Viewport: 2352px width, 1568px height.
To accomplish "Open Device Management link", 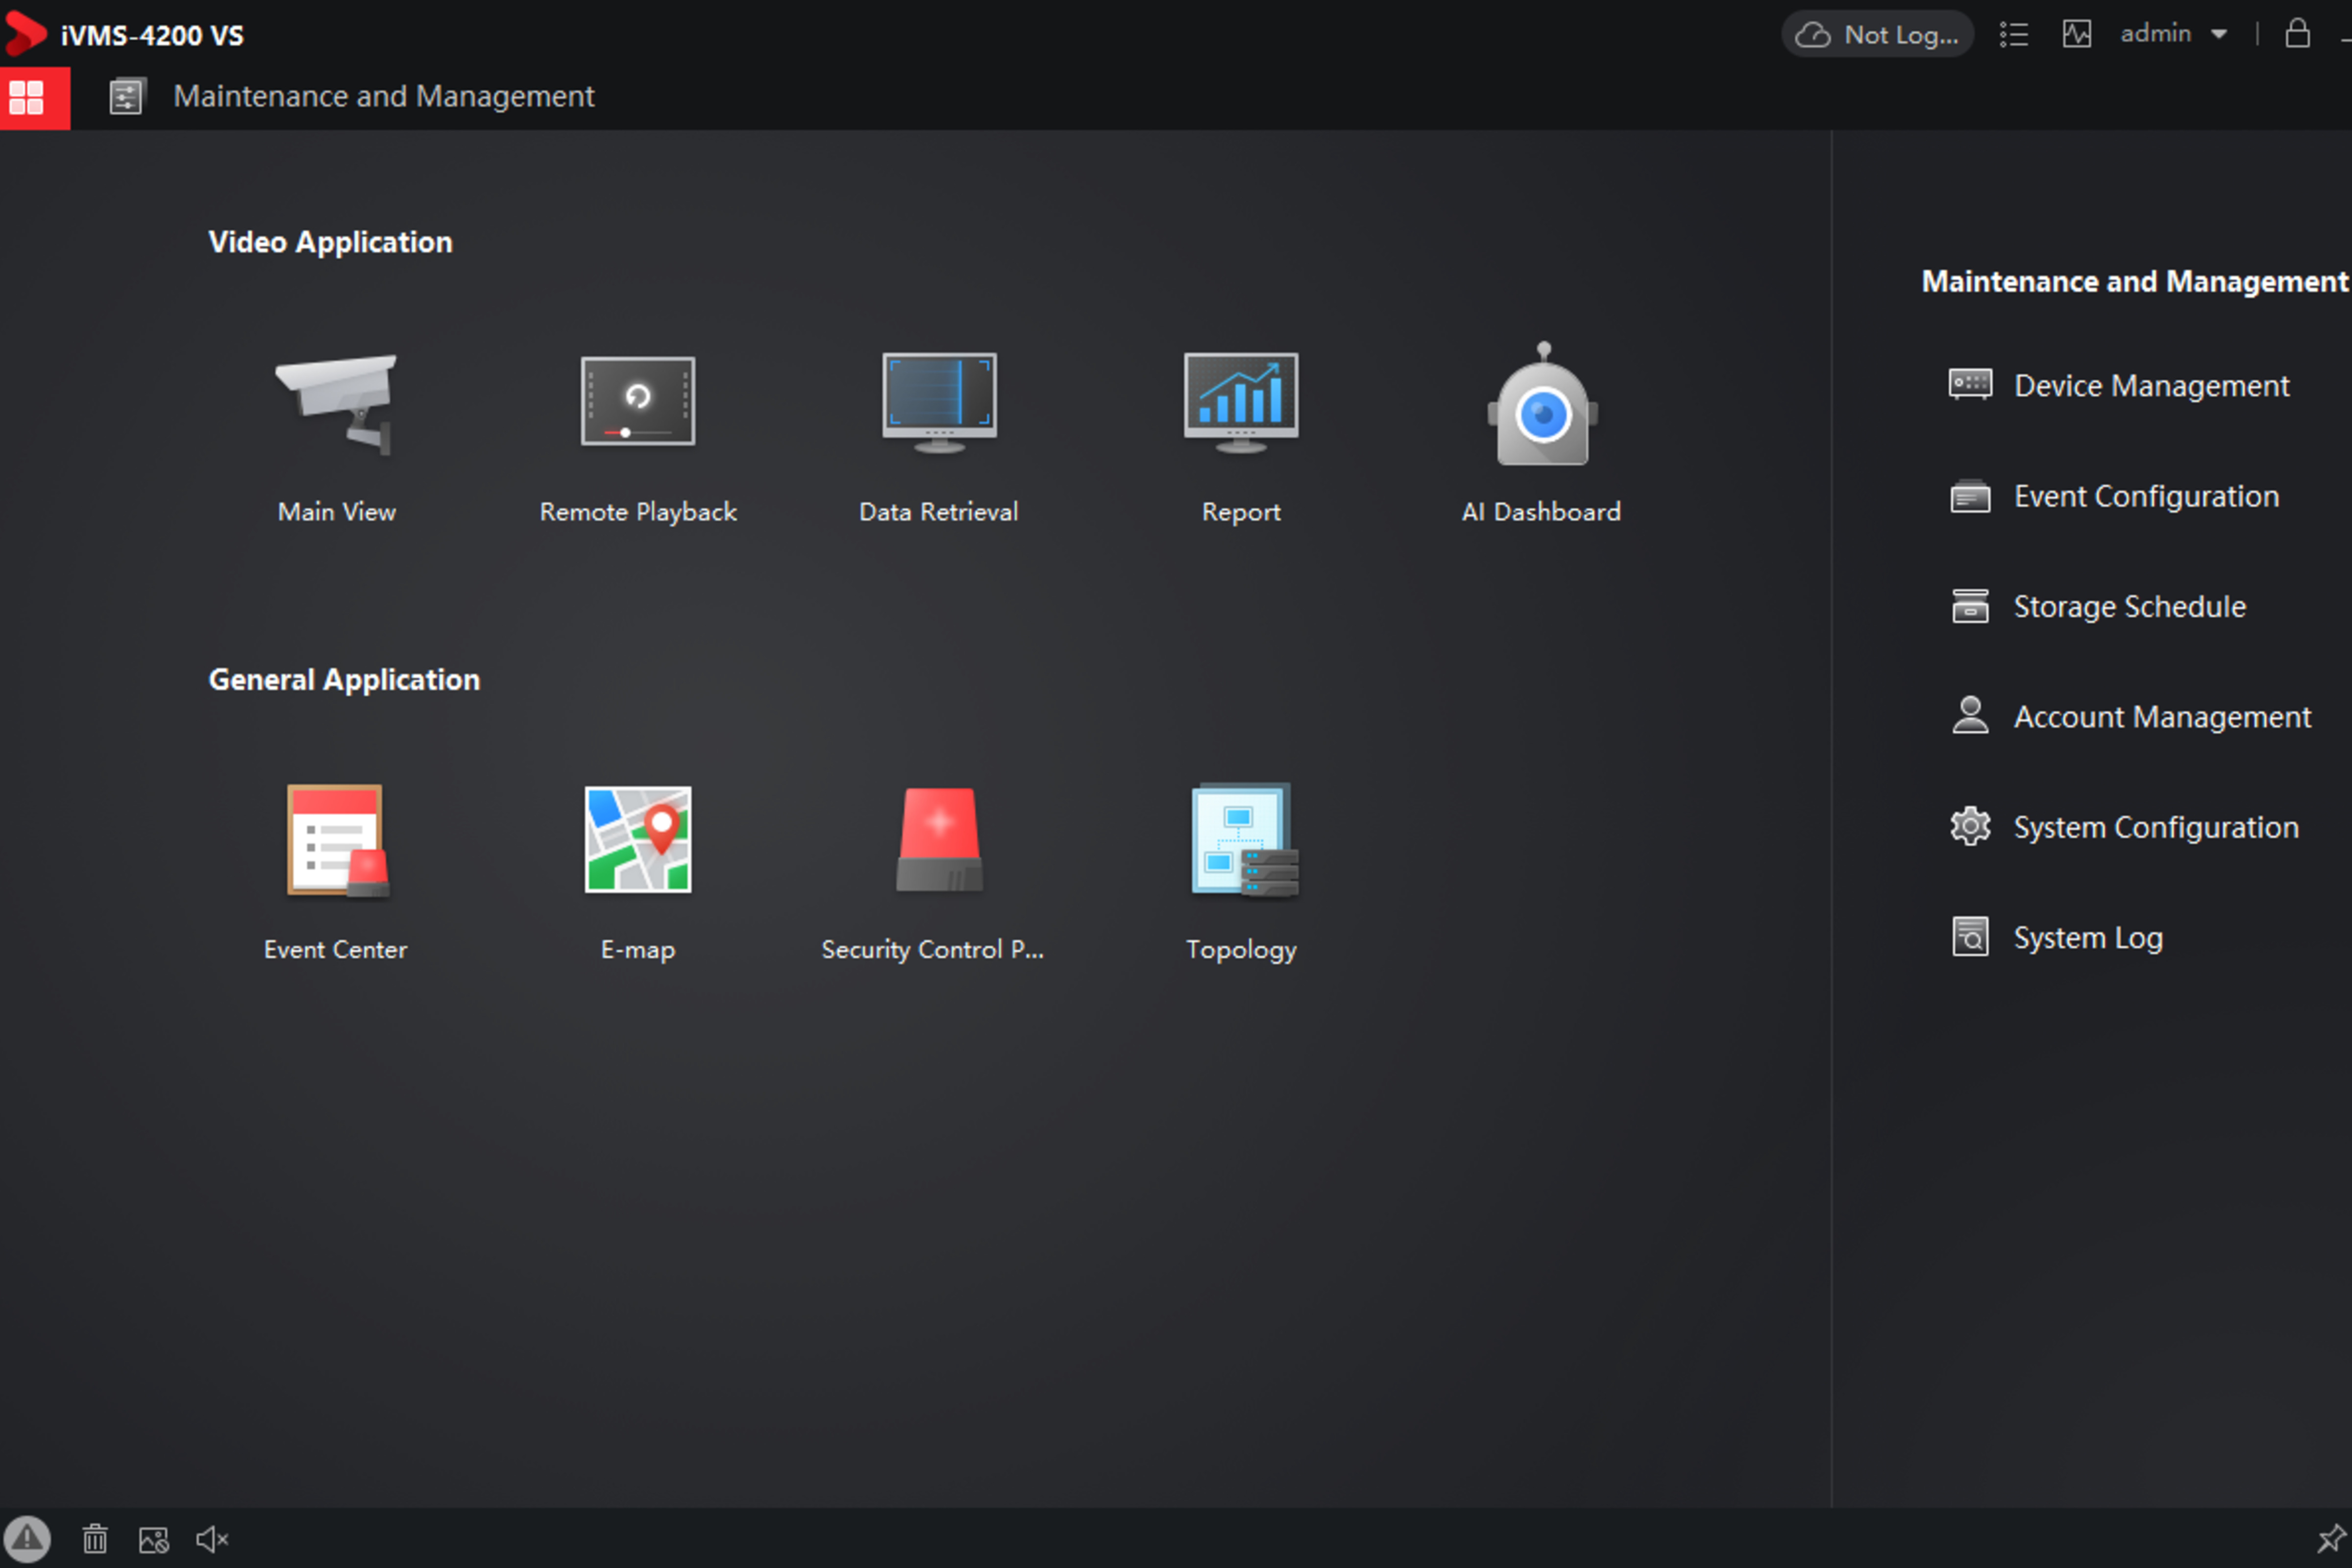I will point(2151,386).
